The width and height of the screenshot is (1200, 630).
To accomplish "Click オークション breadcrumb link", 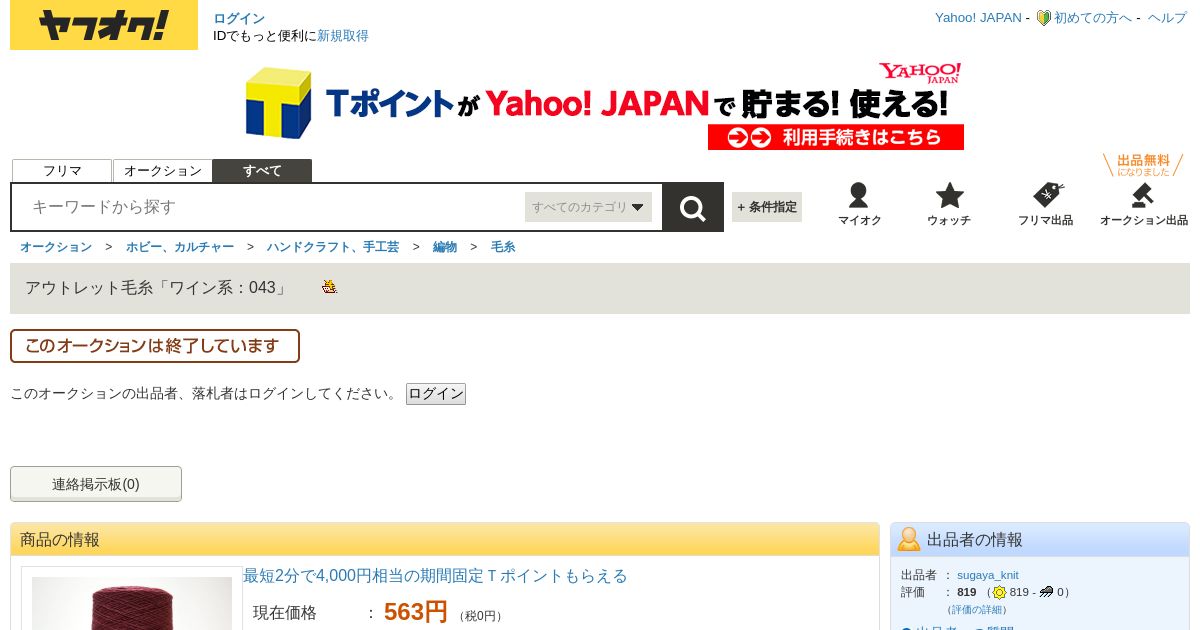I will tap(56, 247).
